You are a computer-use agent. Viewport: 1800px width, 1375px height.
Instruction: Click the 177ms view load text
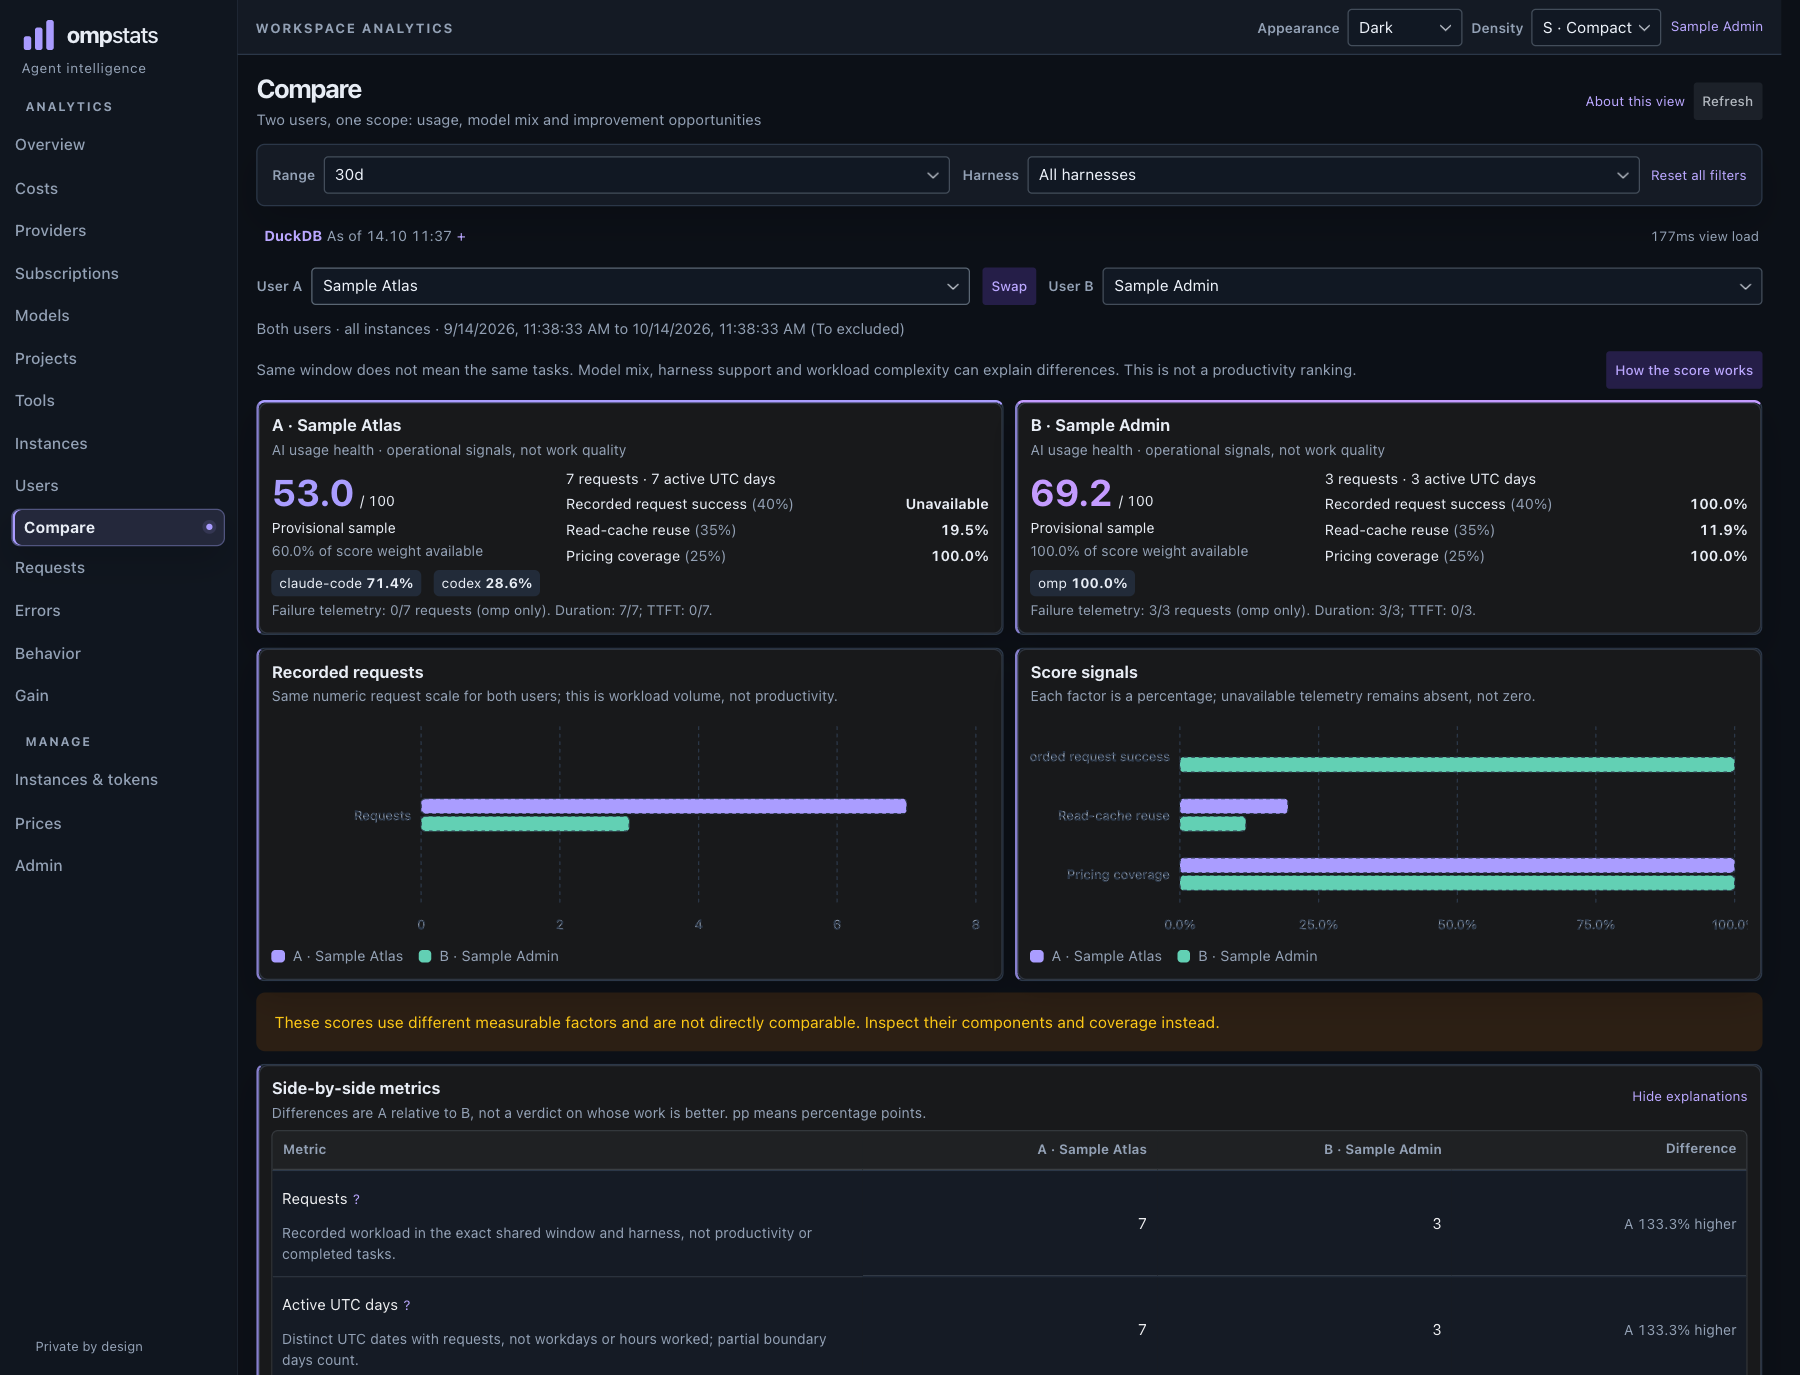coord(1705,237)
